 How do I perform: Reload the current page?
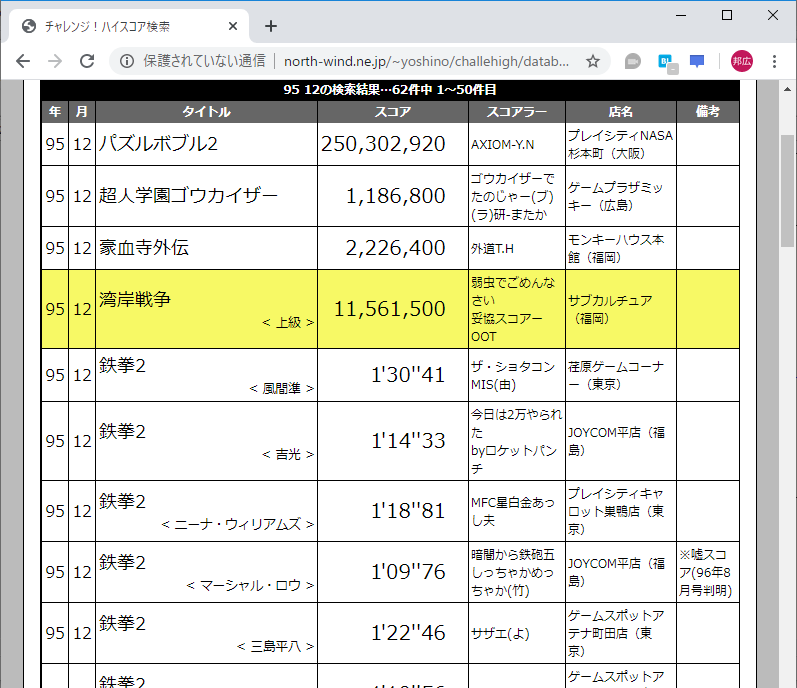[x=87, y=61]
